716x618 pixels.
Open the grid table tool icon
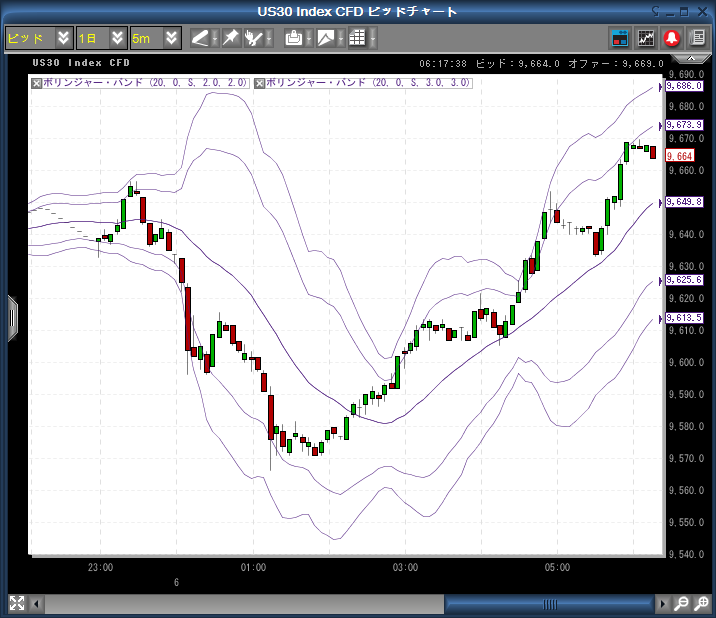(357, 38)
